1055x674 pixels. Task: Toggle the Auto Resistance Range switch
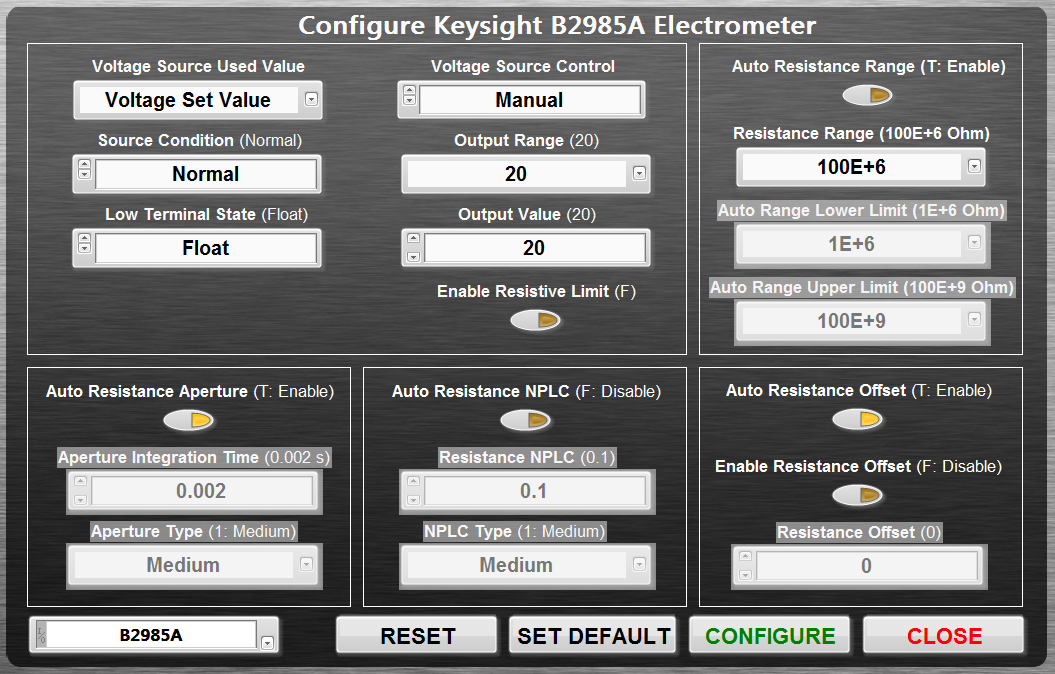[x=867, y=96]
